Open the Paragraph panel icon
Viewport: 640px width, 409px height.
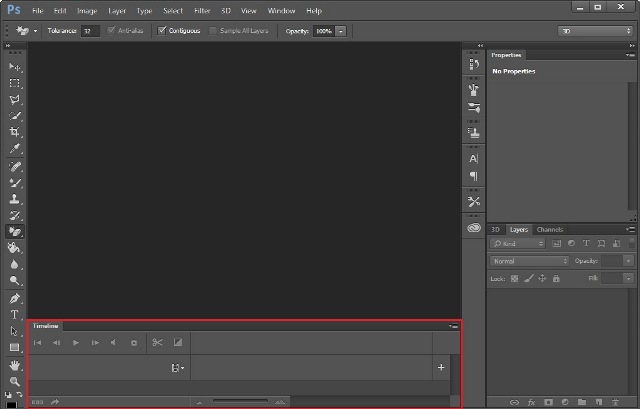pyautogui.click(x=474, y=176)
